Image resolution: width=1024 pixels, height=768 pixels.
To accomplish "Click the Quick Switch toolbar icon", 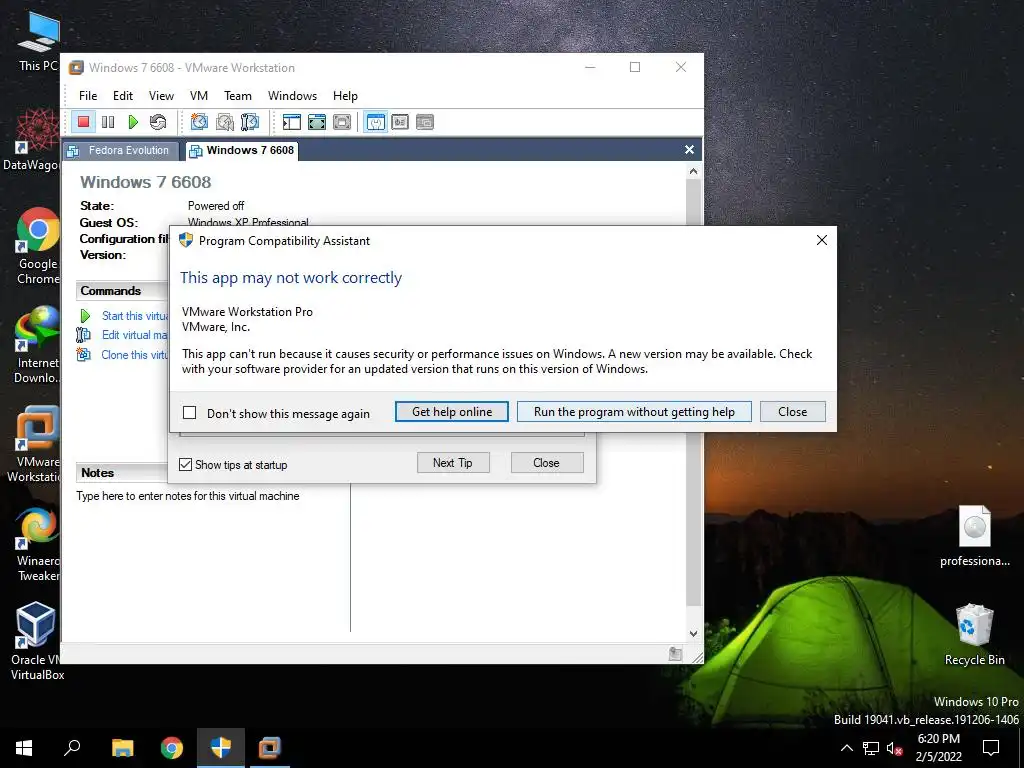I will tap(342, 122).
